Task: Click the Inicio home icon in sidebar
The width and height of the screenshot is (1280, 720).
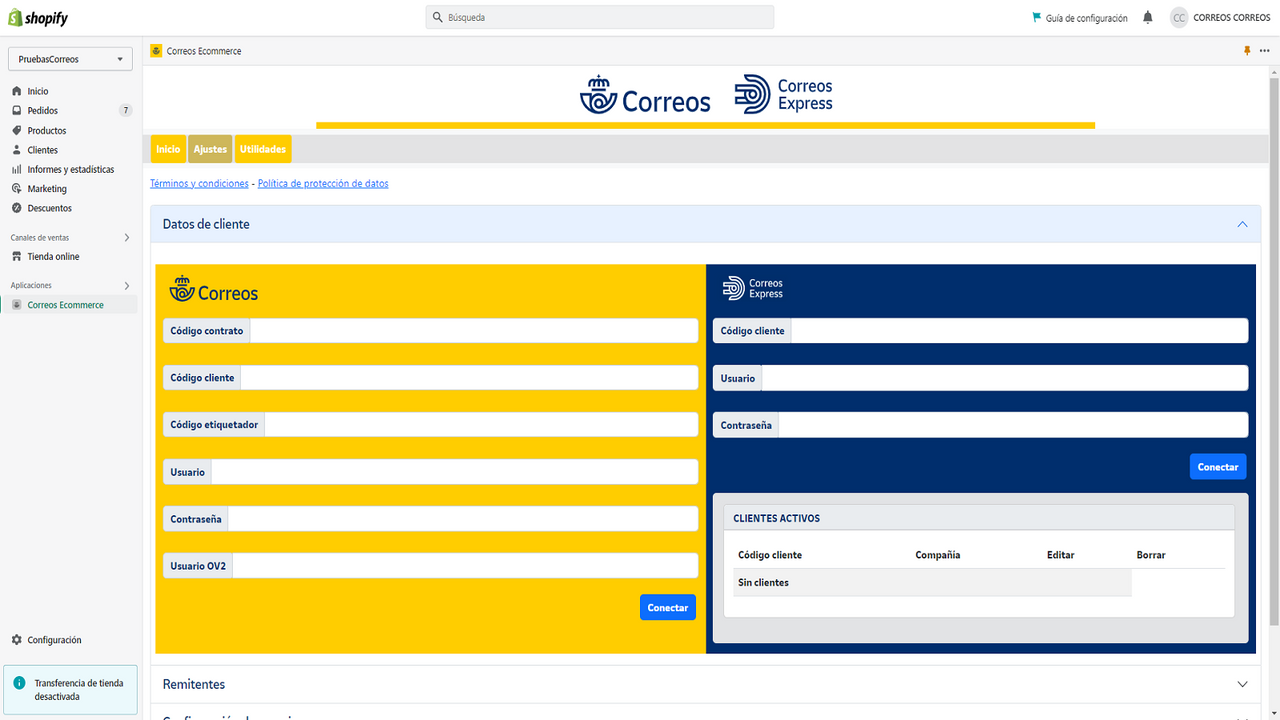Action: [x=17, y=91]
